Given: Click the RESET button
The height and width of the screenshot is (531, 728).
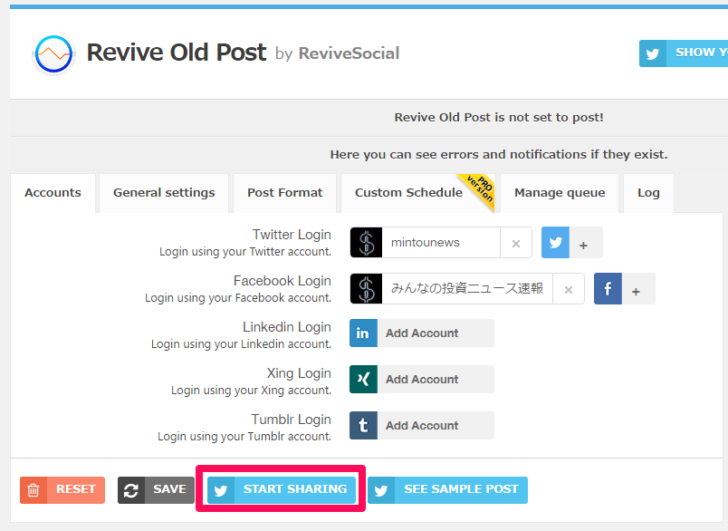Looking at the screenshot, I should click(62, 490).
